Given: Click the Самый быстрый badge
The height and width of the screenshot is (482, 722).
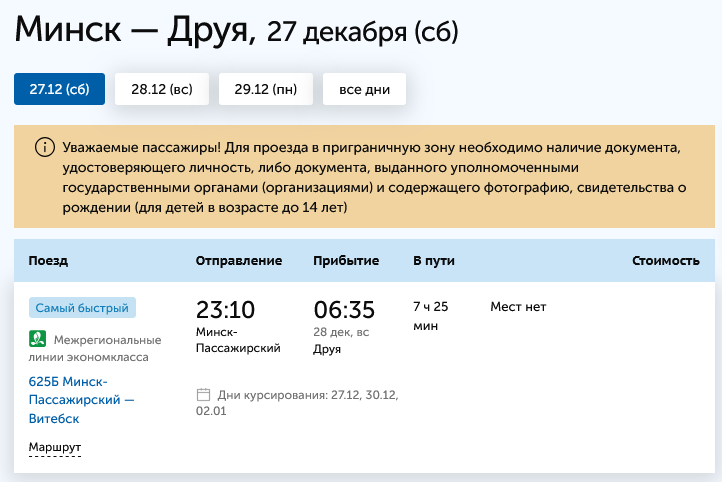Looking at the screenshot, I should point(82,308).
